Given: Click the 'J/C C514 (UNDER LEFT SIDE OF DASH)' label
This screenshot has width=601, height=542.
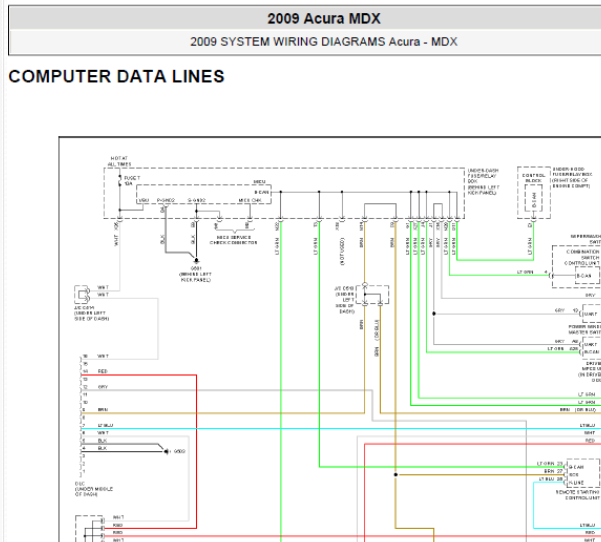Looking at the screenshot, I should tap(92, 313).
